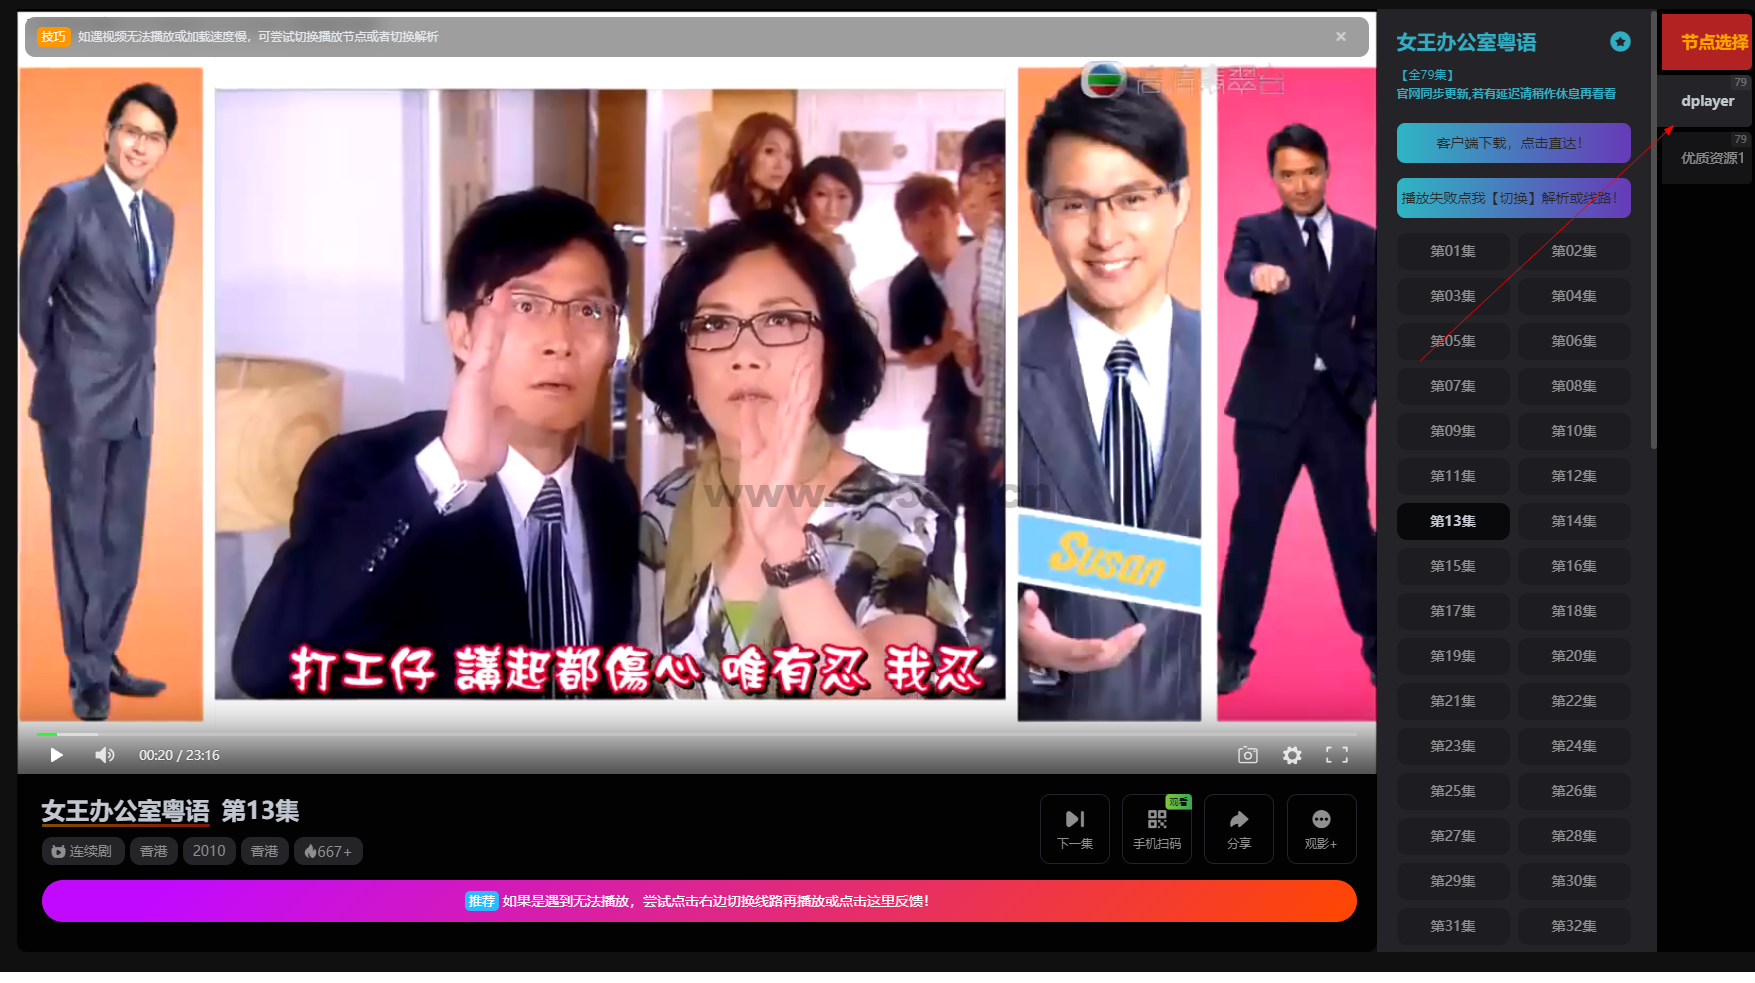Play episode 第26集
Viewport: 1755px width, 983px height.
[1574, 791]
